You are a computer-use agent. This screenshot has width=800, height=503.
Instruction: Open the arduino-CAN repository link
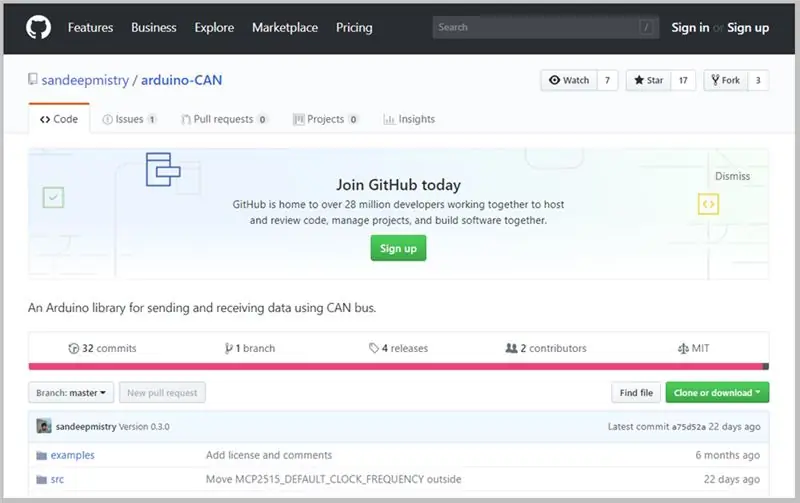[181, 80]
